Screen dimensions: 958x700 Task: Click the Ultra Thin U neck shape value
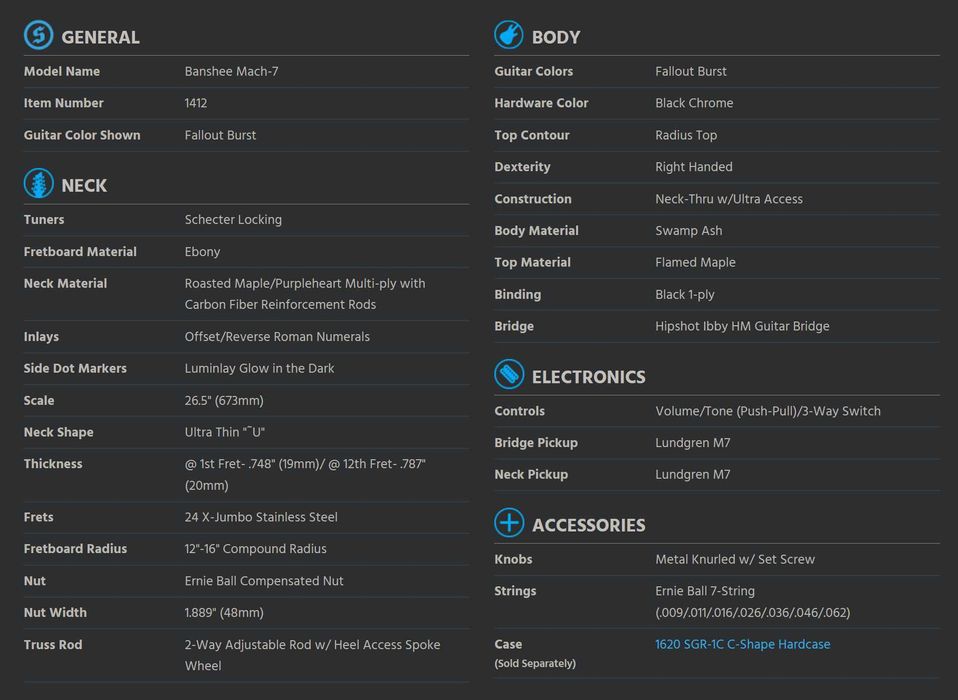tap(224, 432)
